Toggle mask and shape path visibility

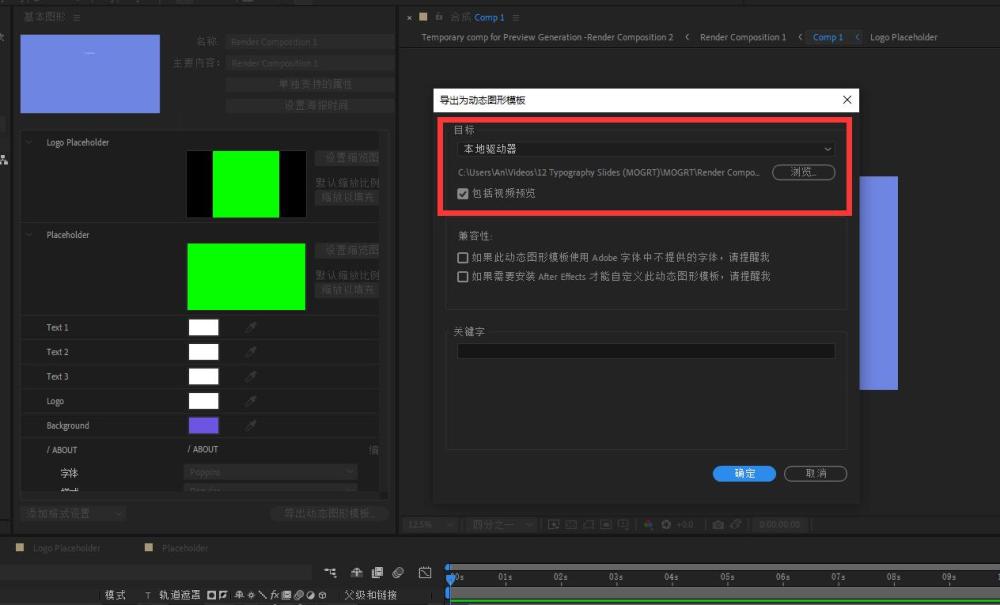tap(588, 525)
